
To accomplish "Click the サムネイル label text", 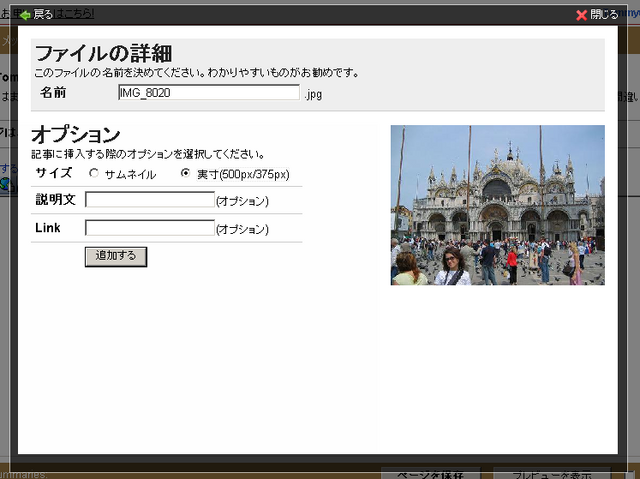I will click(130, 175).
